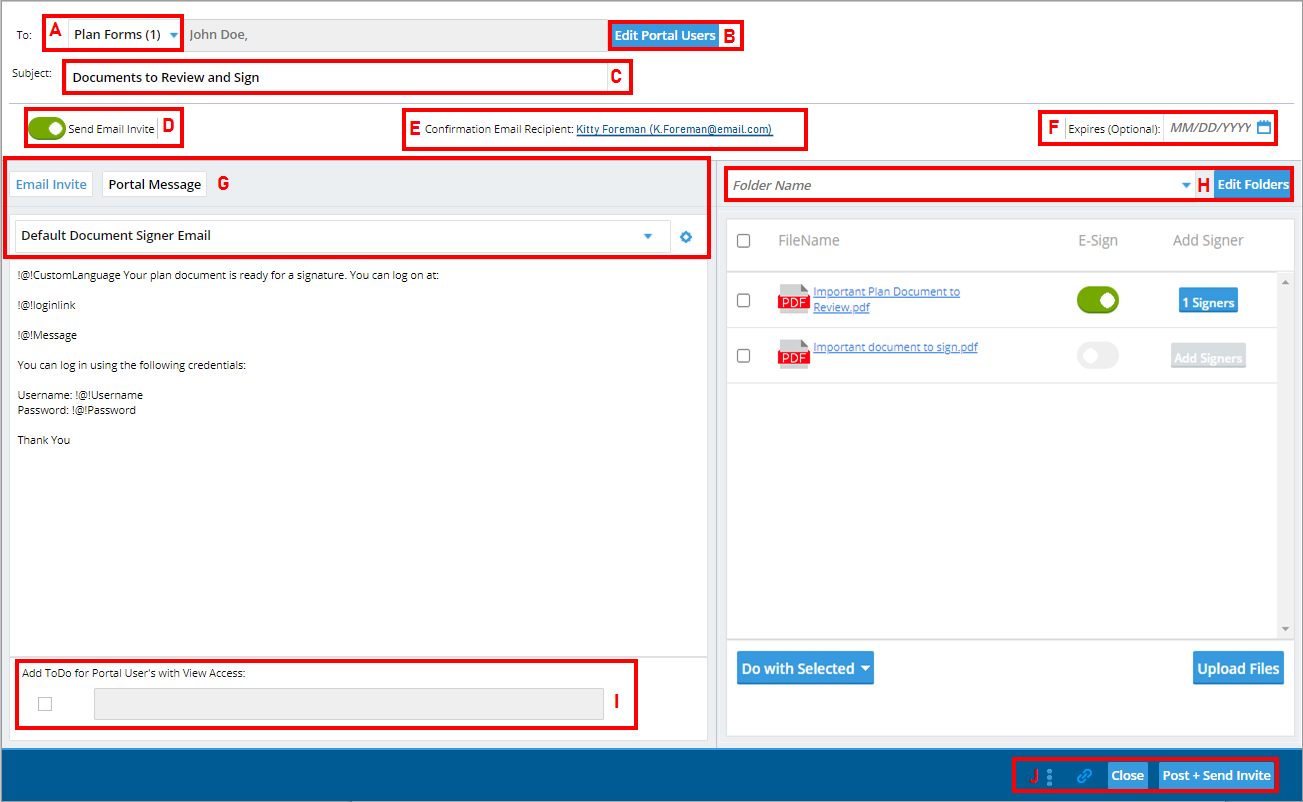Open the Folder Name dropdown

pos(1186,184)
